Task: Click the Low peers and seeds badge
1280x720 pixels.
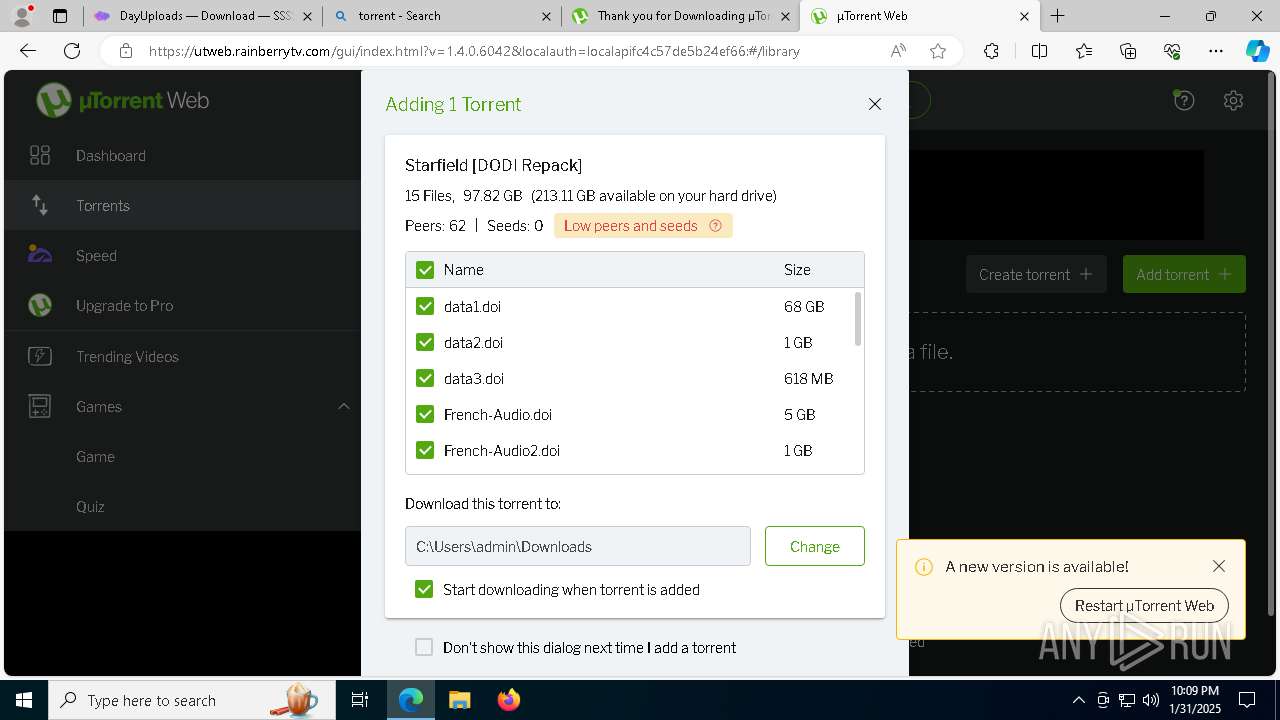Action: coord(643,226)
